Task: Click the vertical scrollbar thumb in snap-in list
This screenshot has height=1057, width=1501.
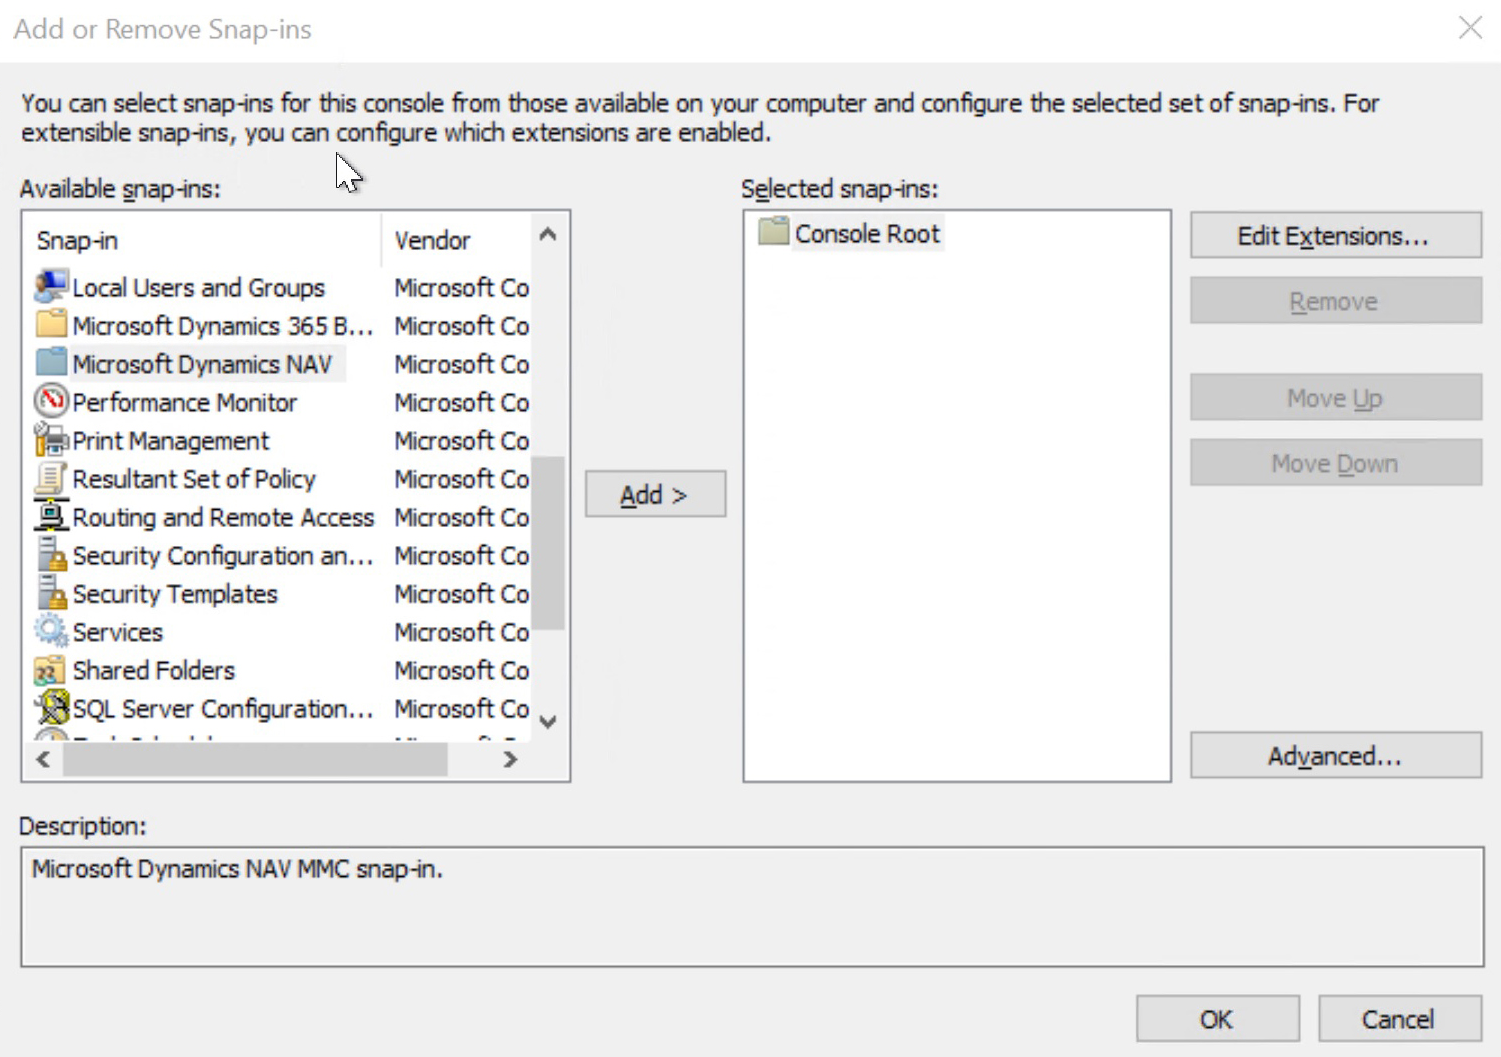Action: click(548, 543)
